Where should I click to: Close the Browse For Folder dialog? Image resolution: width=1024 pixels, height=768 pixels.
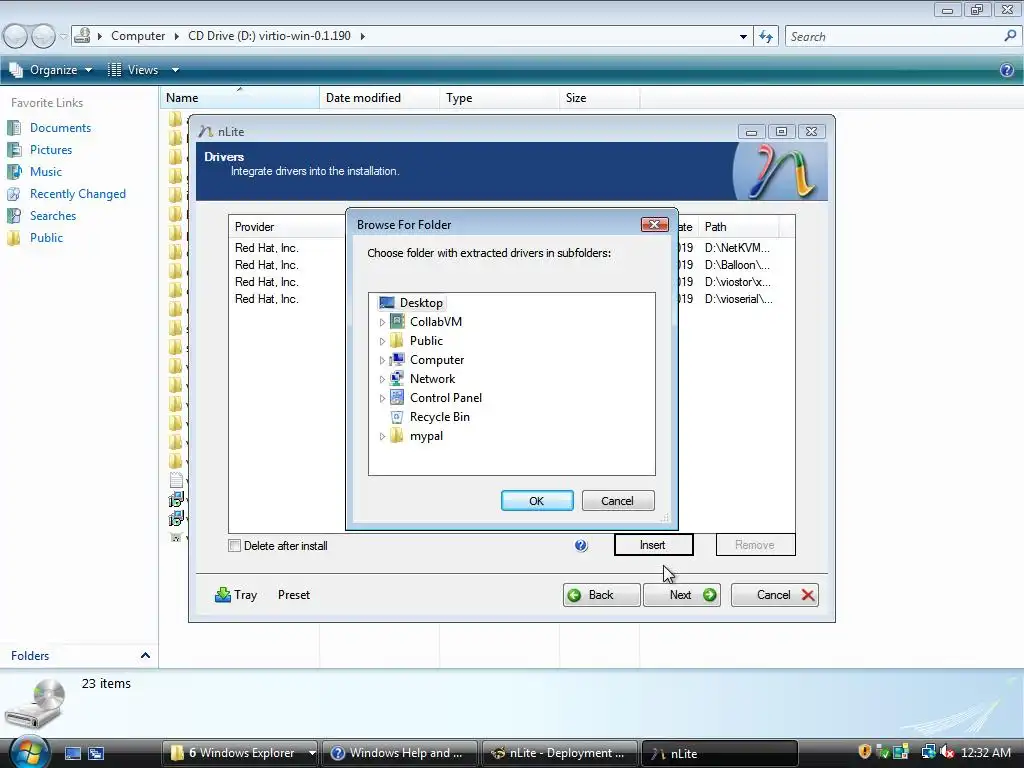point(654,225)
